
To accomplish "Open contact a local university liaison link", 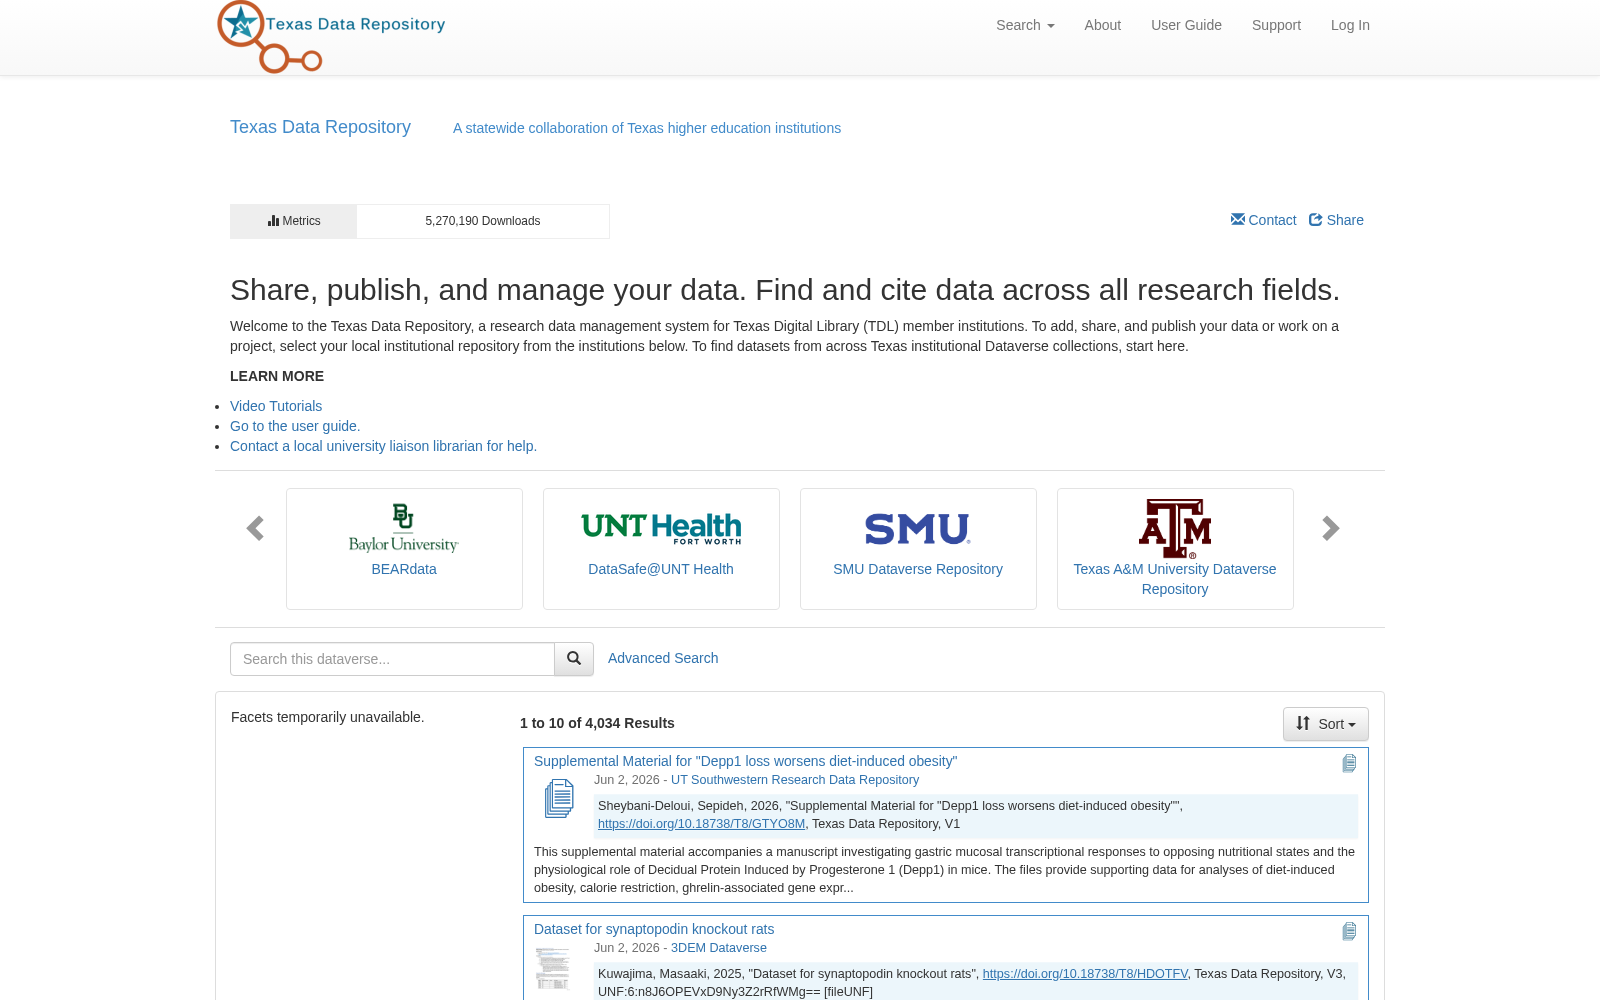I will (383, 446).
